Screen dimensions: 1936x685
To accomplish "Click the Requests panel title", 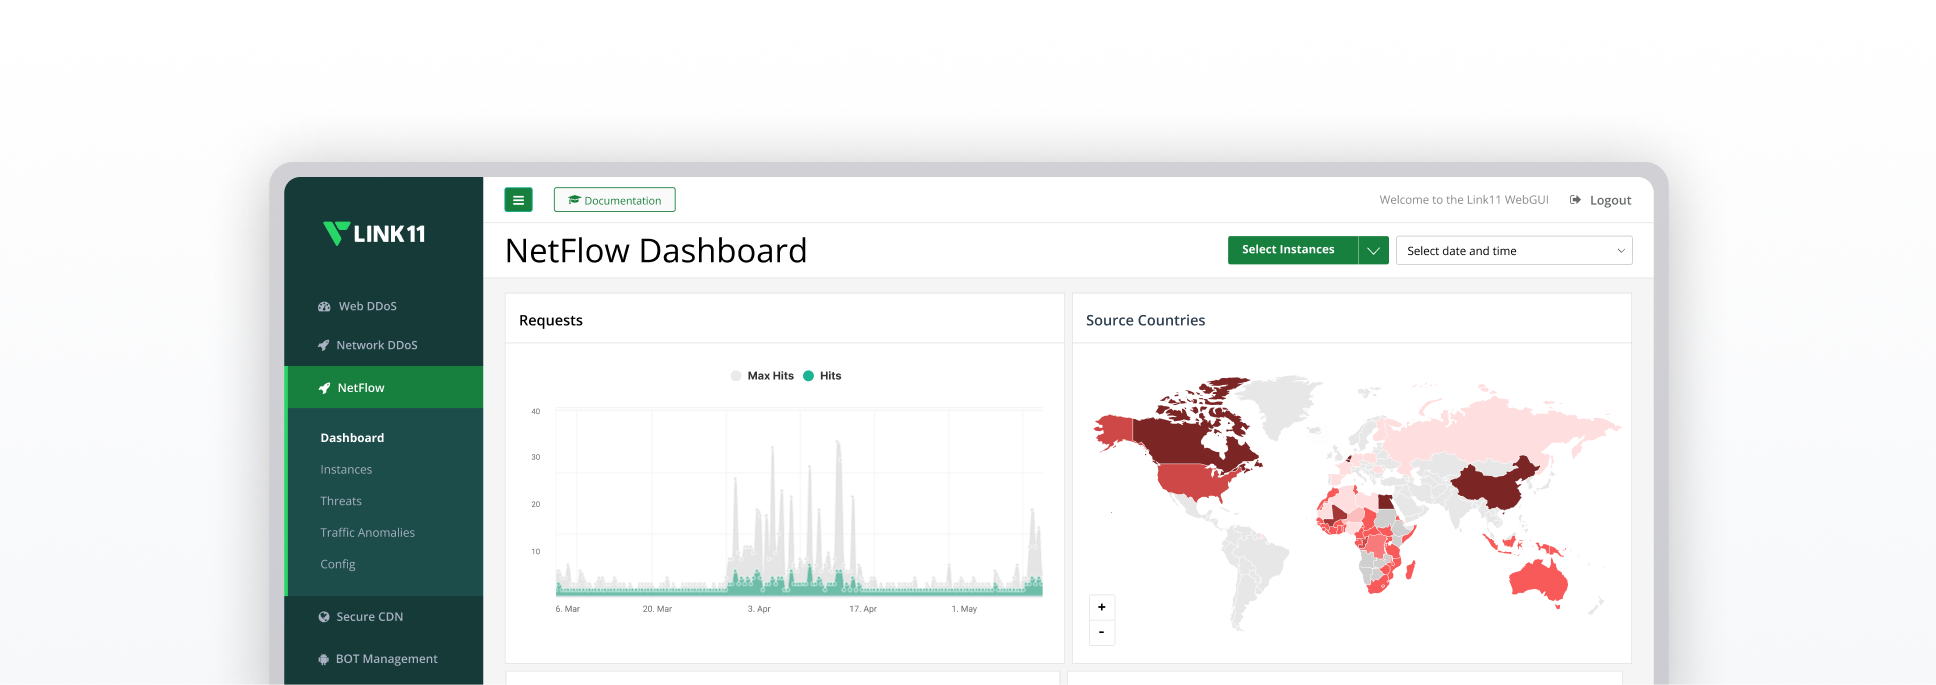I will pyautogui.click(x=551, y=320).
